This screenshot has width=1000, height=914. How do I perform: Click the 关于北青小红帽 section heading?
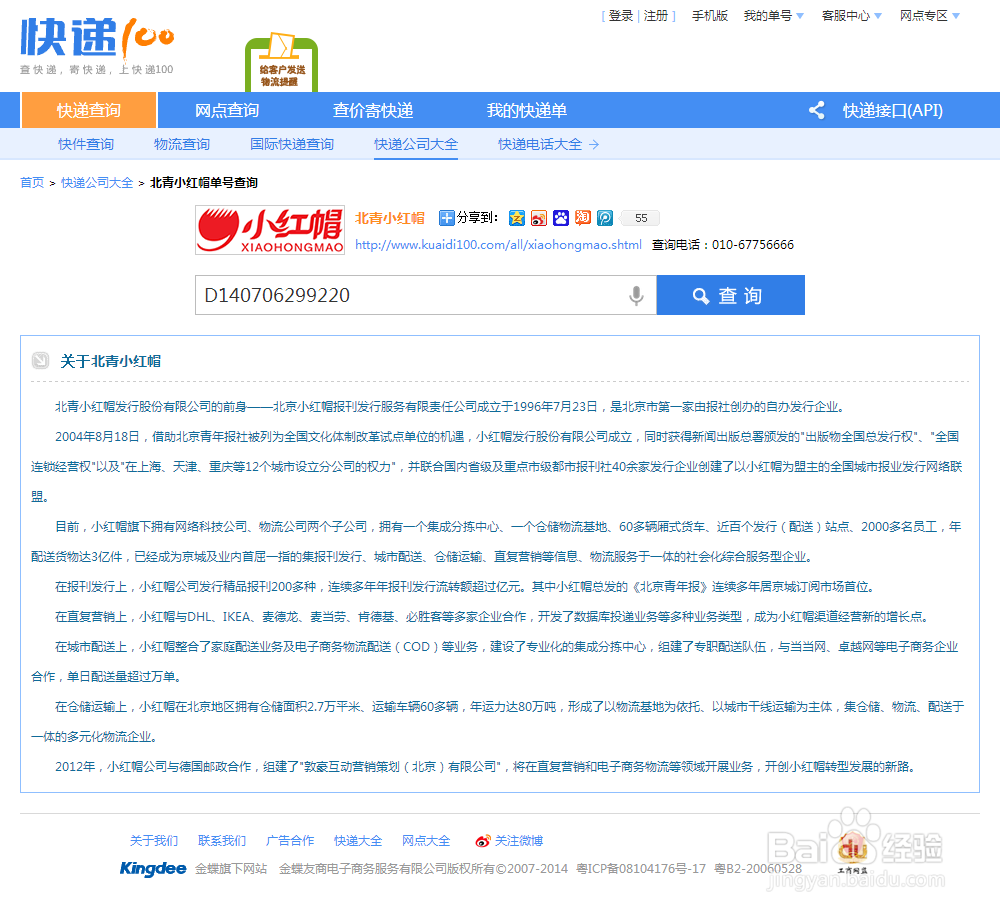pos(110,361)
